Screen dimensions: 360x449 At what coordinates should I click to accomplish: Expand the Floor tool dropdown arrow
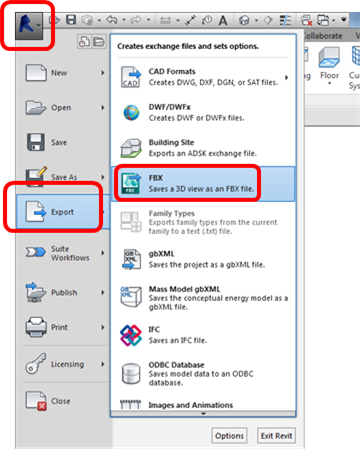[x=329, y=84]
